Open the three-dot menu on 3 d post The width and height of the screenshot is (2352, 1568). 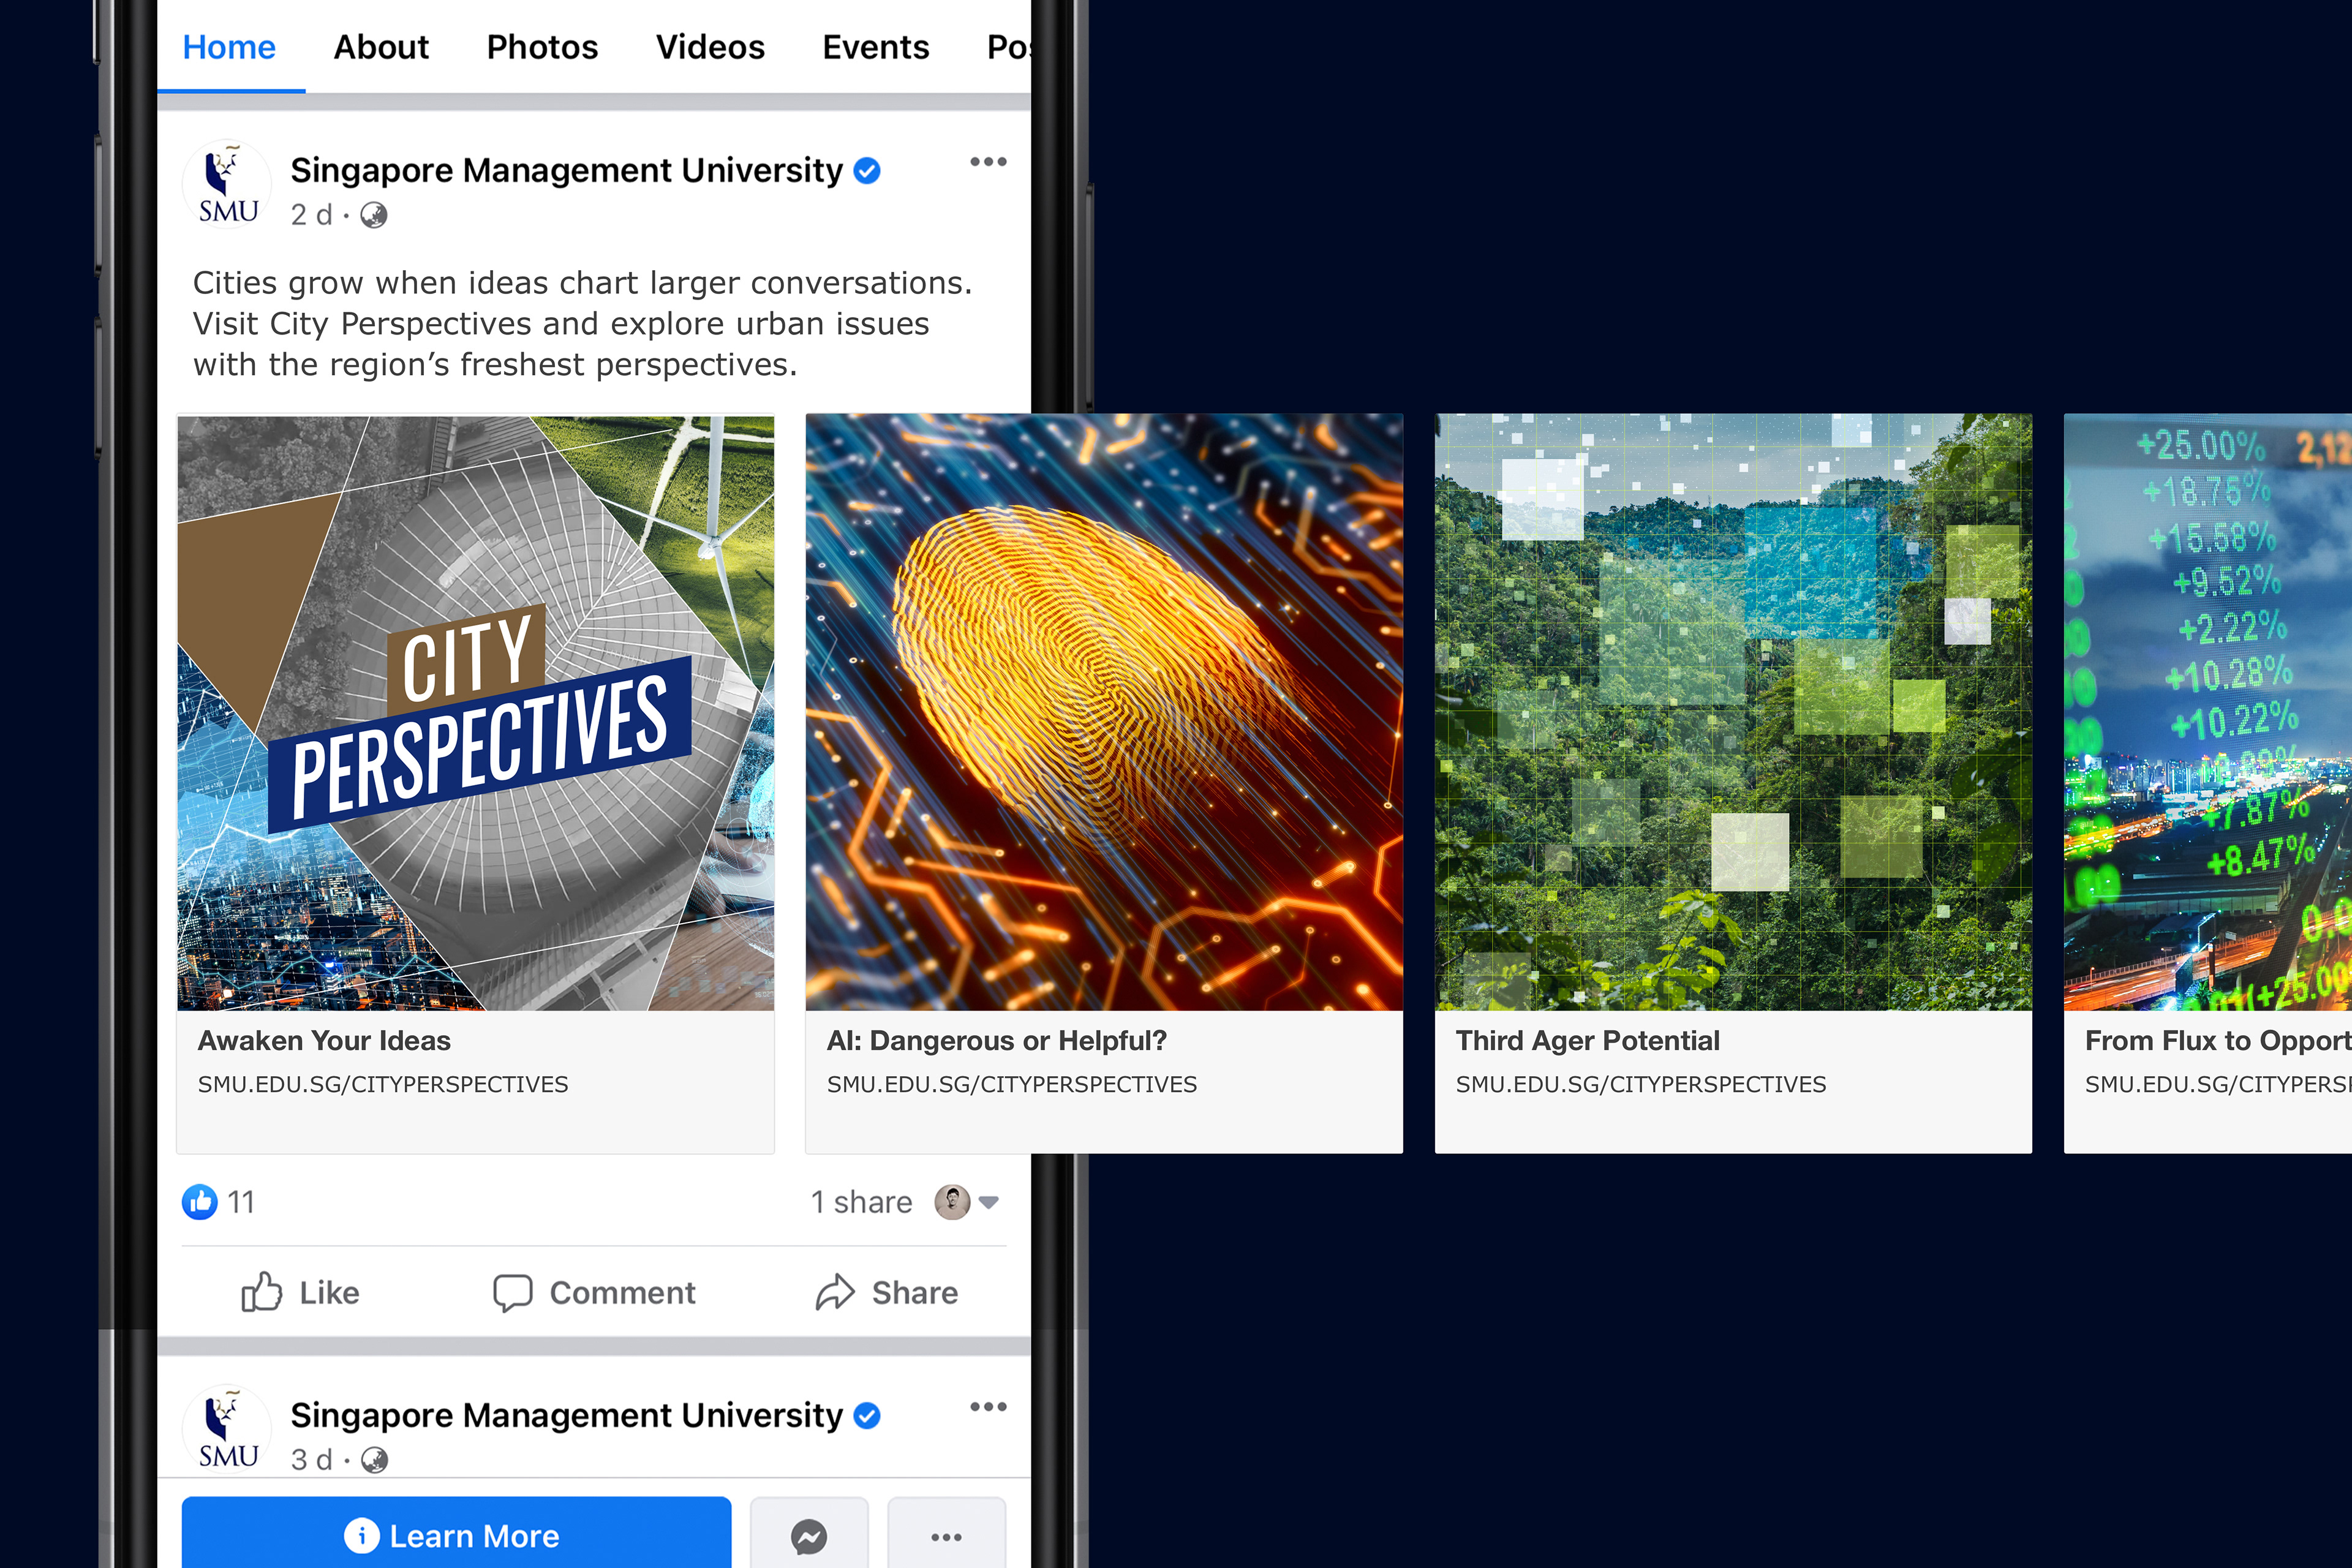pyautogui.click(x=988, y=1407)
